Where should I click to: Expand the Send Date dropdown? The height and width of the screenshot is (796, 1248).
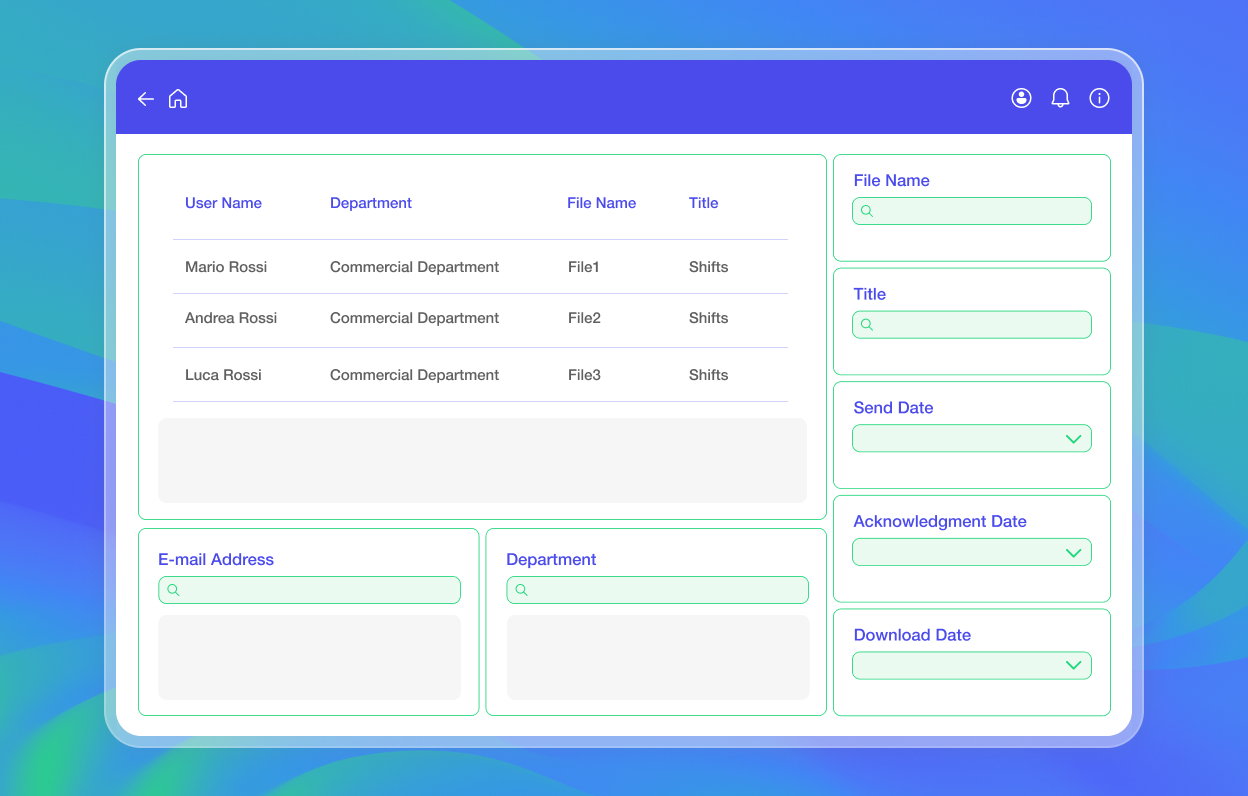coord(972,438)
